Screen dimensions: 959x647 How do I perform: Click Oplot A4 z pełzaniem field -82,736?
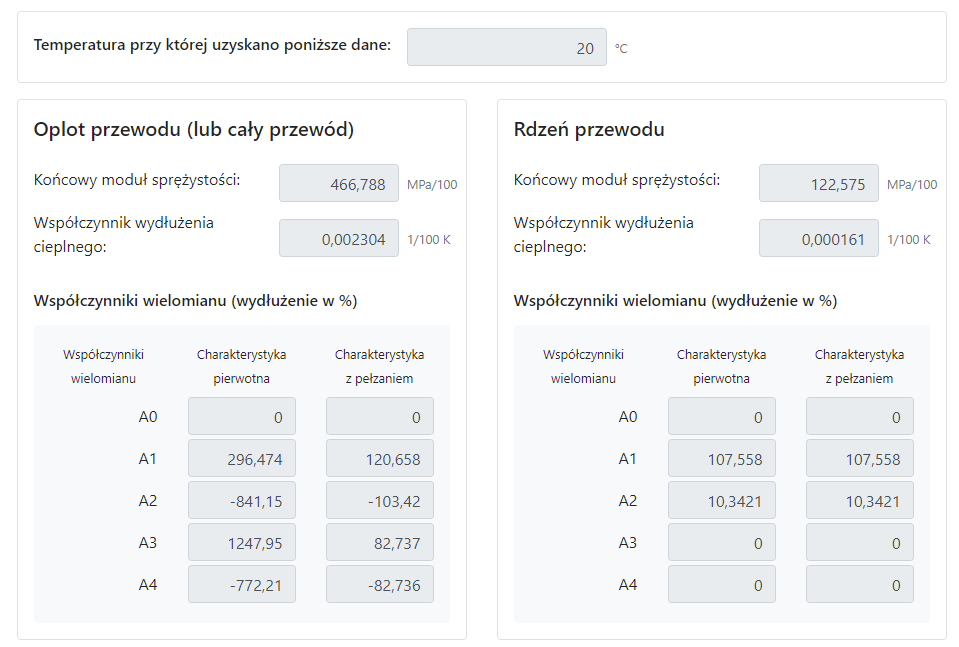click(x=380, y=584)
